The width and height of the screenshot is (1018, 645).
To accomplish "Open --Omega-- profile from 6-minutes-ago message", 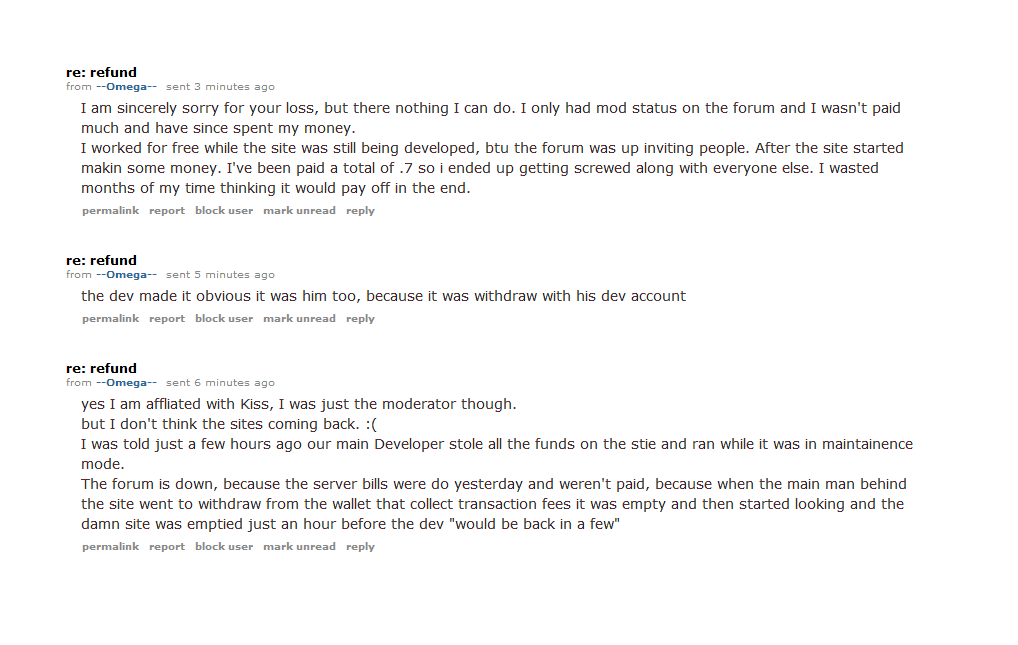I will 126,383.
